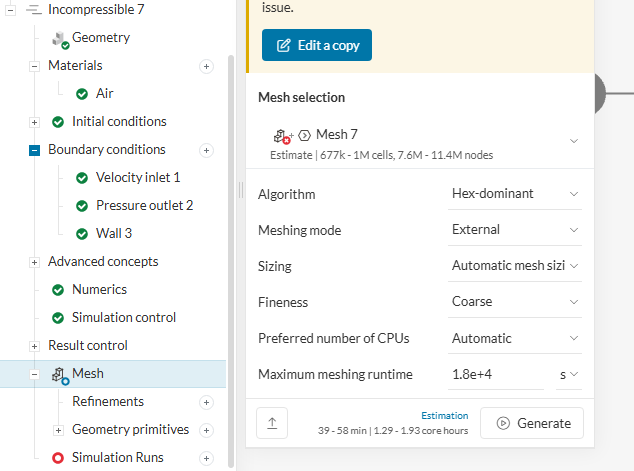The height and width of the screenshot is (471, 634).
Task: Select Velocity inlet 1 in the tree
Action: coord(138,178)
